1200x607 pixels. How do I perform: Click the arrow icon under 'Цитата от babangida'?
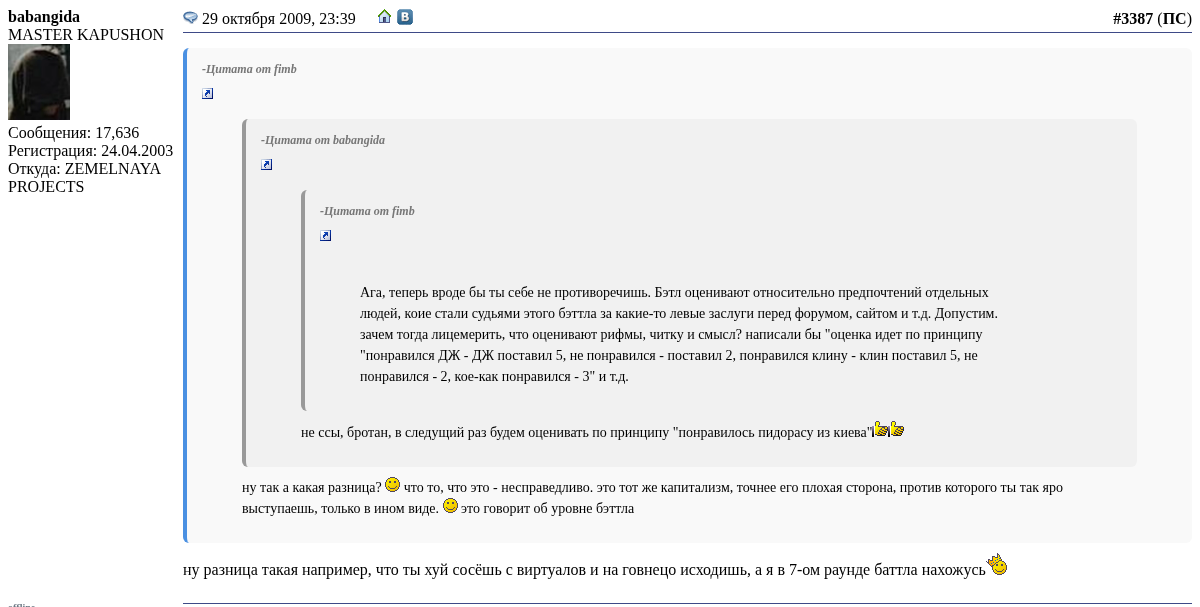pos(267,165)
